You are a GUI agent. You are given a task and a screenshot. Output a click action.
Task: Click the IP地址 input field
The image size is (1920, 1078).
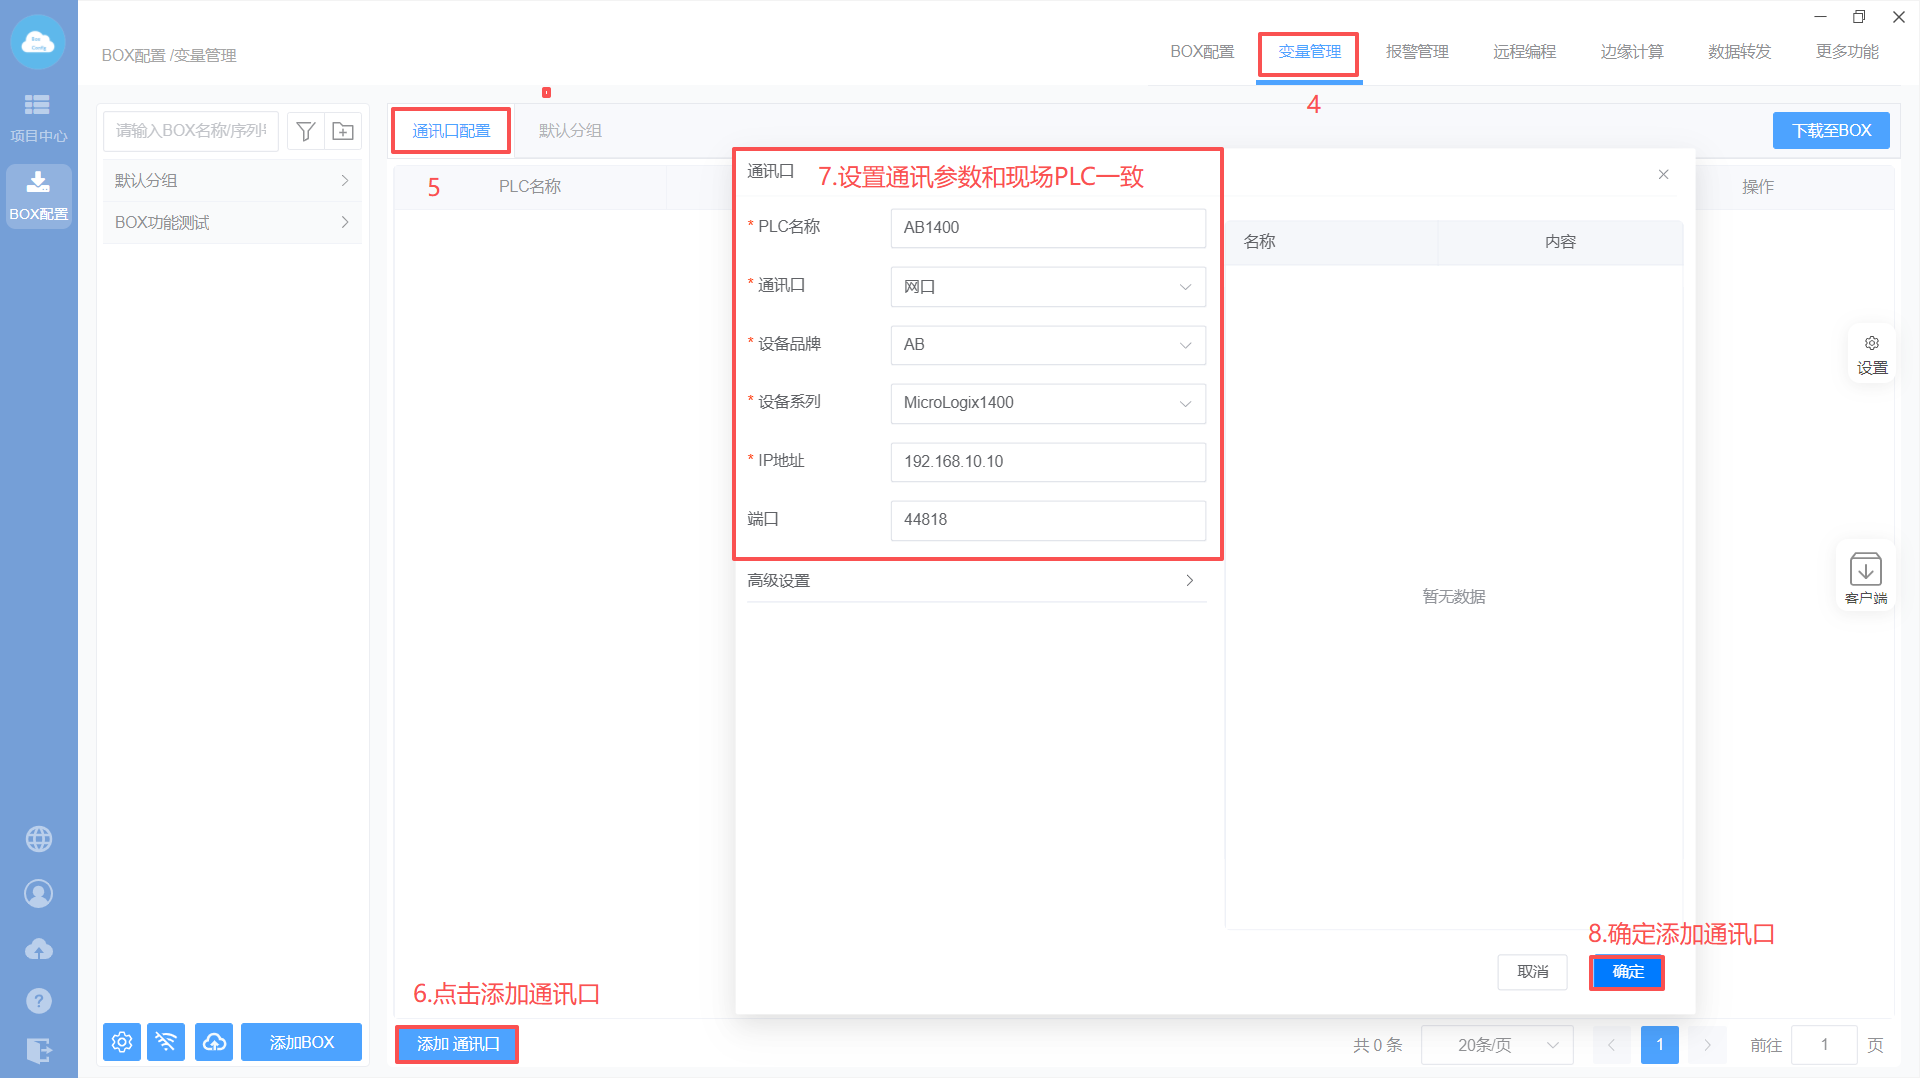[x=1047, y=462]
